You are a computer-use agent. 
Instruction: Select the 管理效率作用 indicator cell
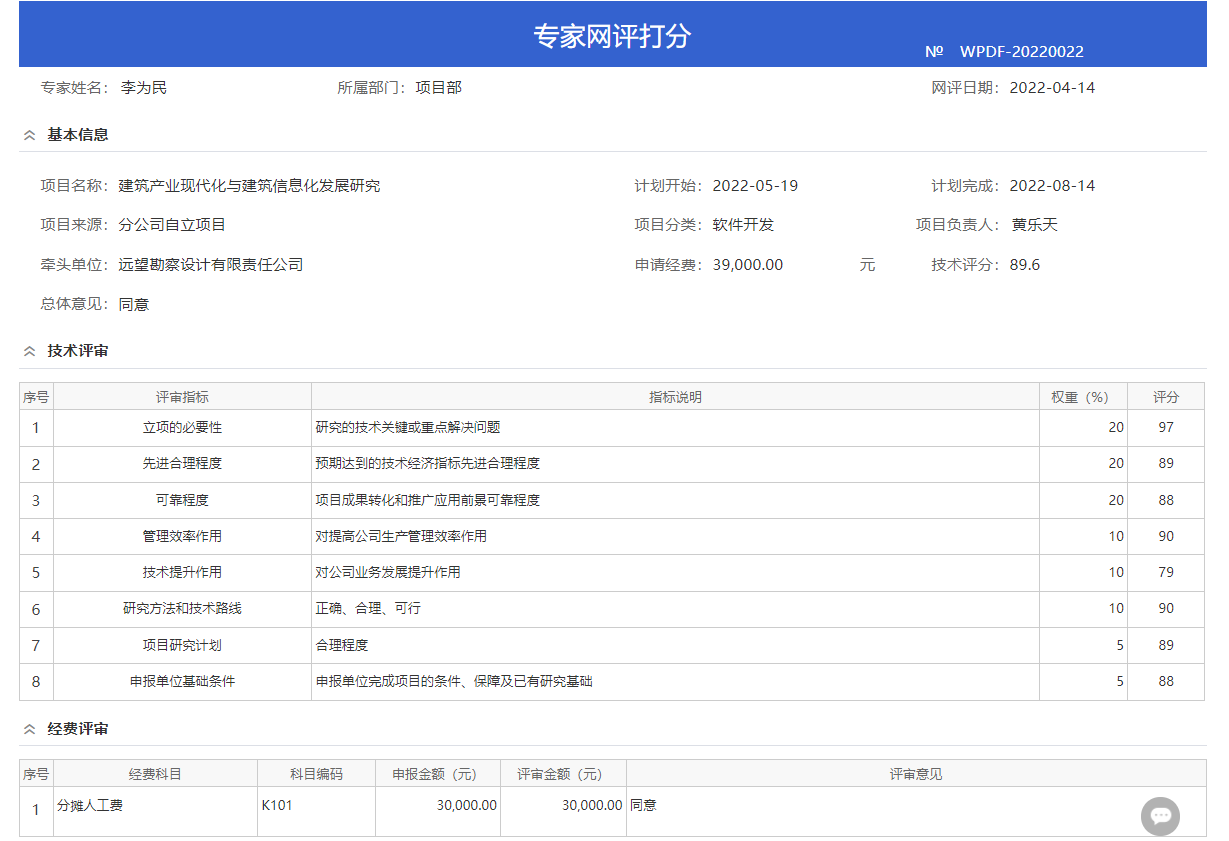tap(182, 536)
